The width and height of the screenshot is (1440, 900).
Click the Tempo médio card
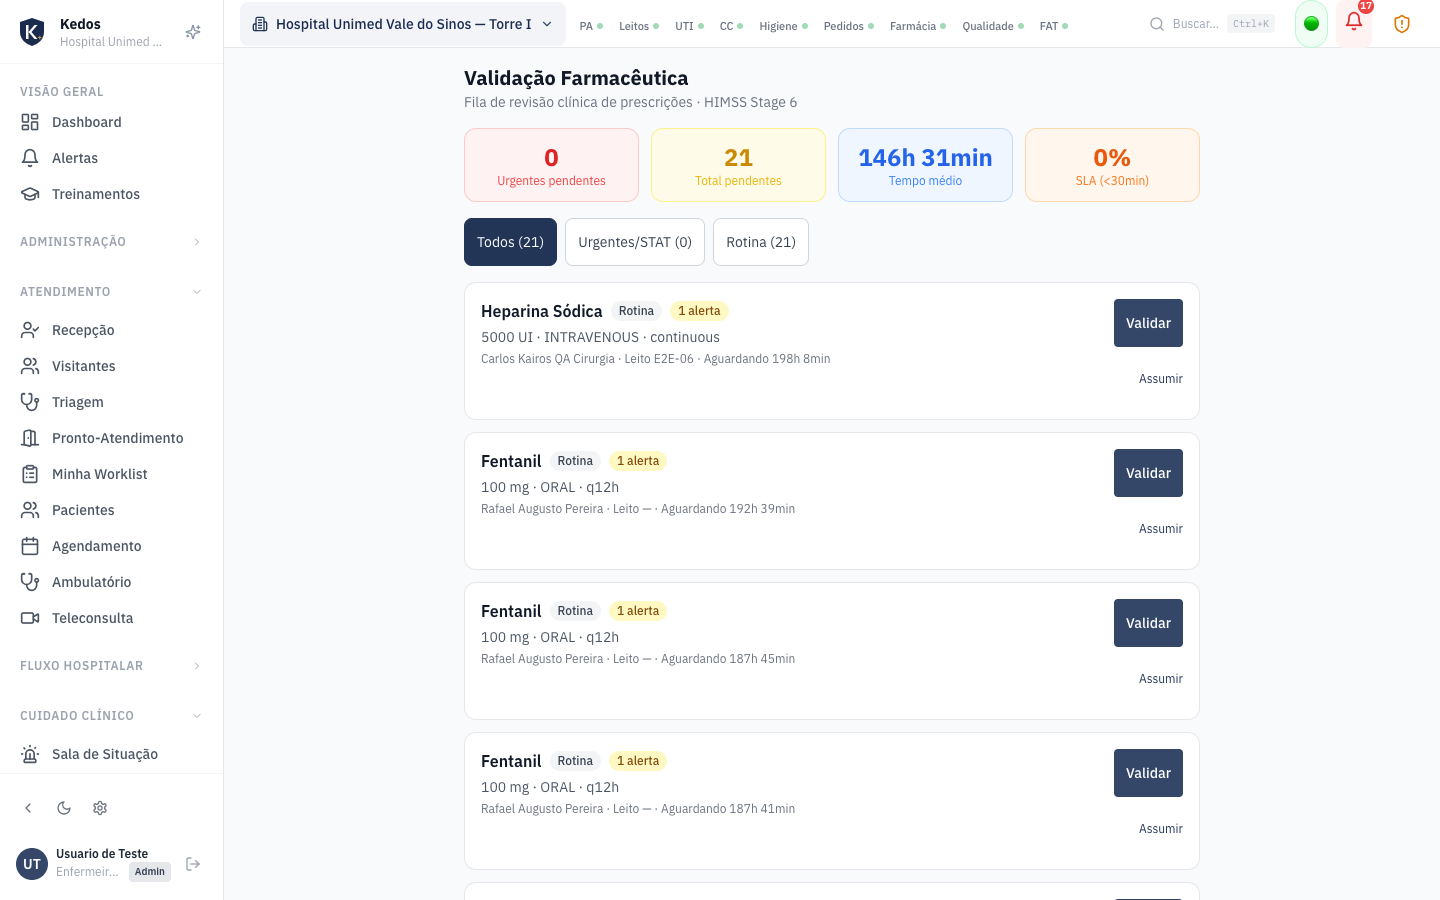pos(925,165)
